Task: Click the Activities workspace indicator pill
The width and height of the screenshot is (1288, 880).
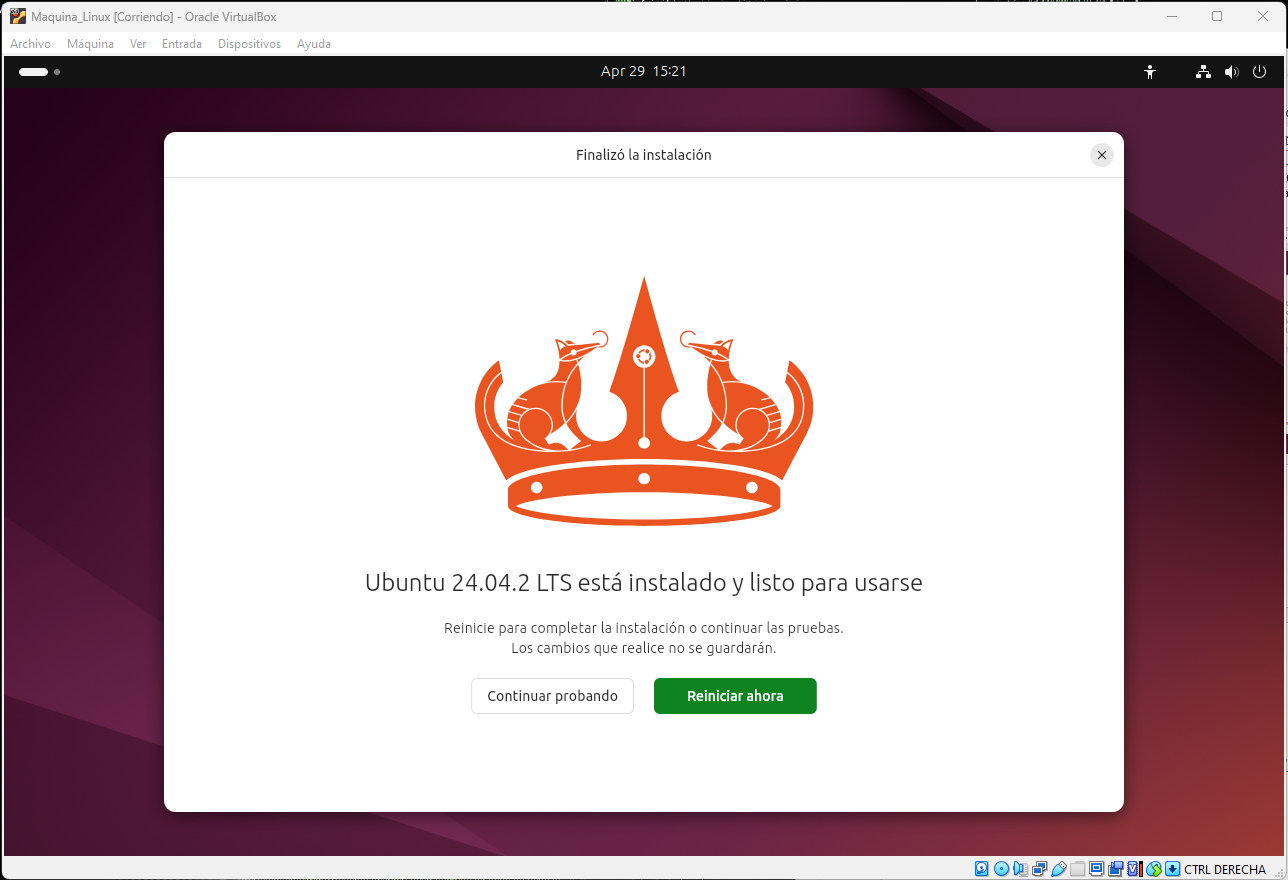Action: (34, 72)
